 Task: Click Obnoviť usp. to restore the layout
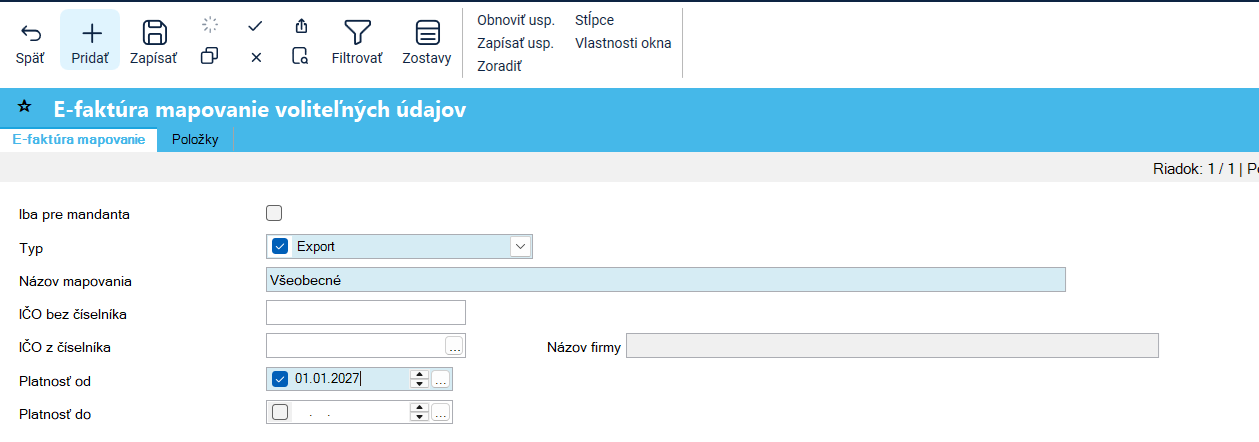click(x=515, y=20)
